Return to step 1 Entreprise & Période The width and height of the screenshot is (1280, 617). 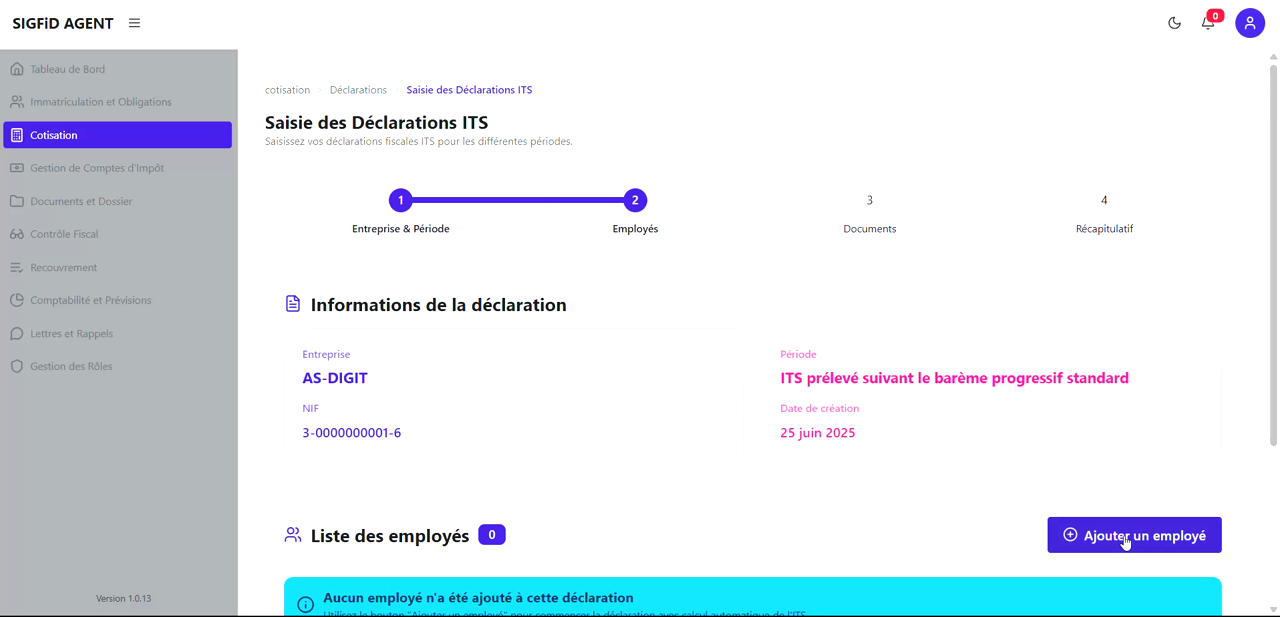pyautogui.click(x=401, y=200)
